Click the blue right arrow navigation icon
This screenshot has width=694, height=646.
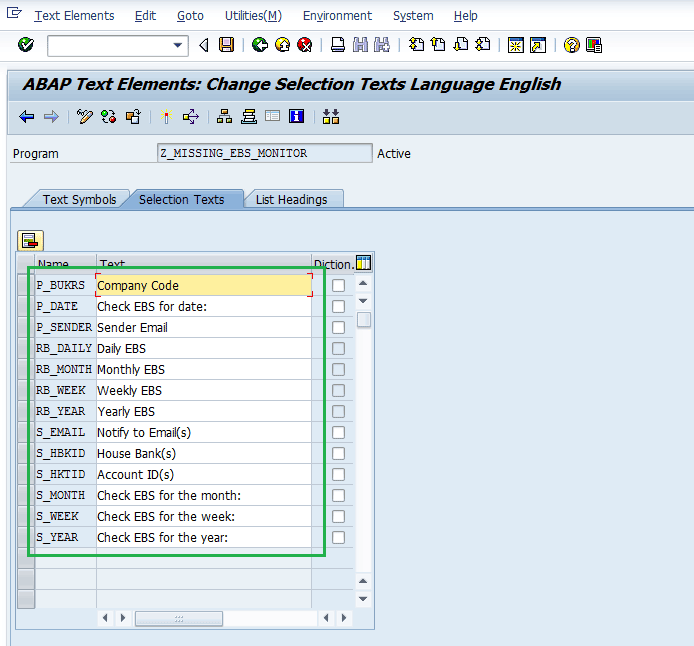51,117
